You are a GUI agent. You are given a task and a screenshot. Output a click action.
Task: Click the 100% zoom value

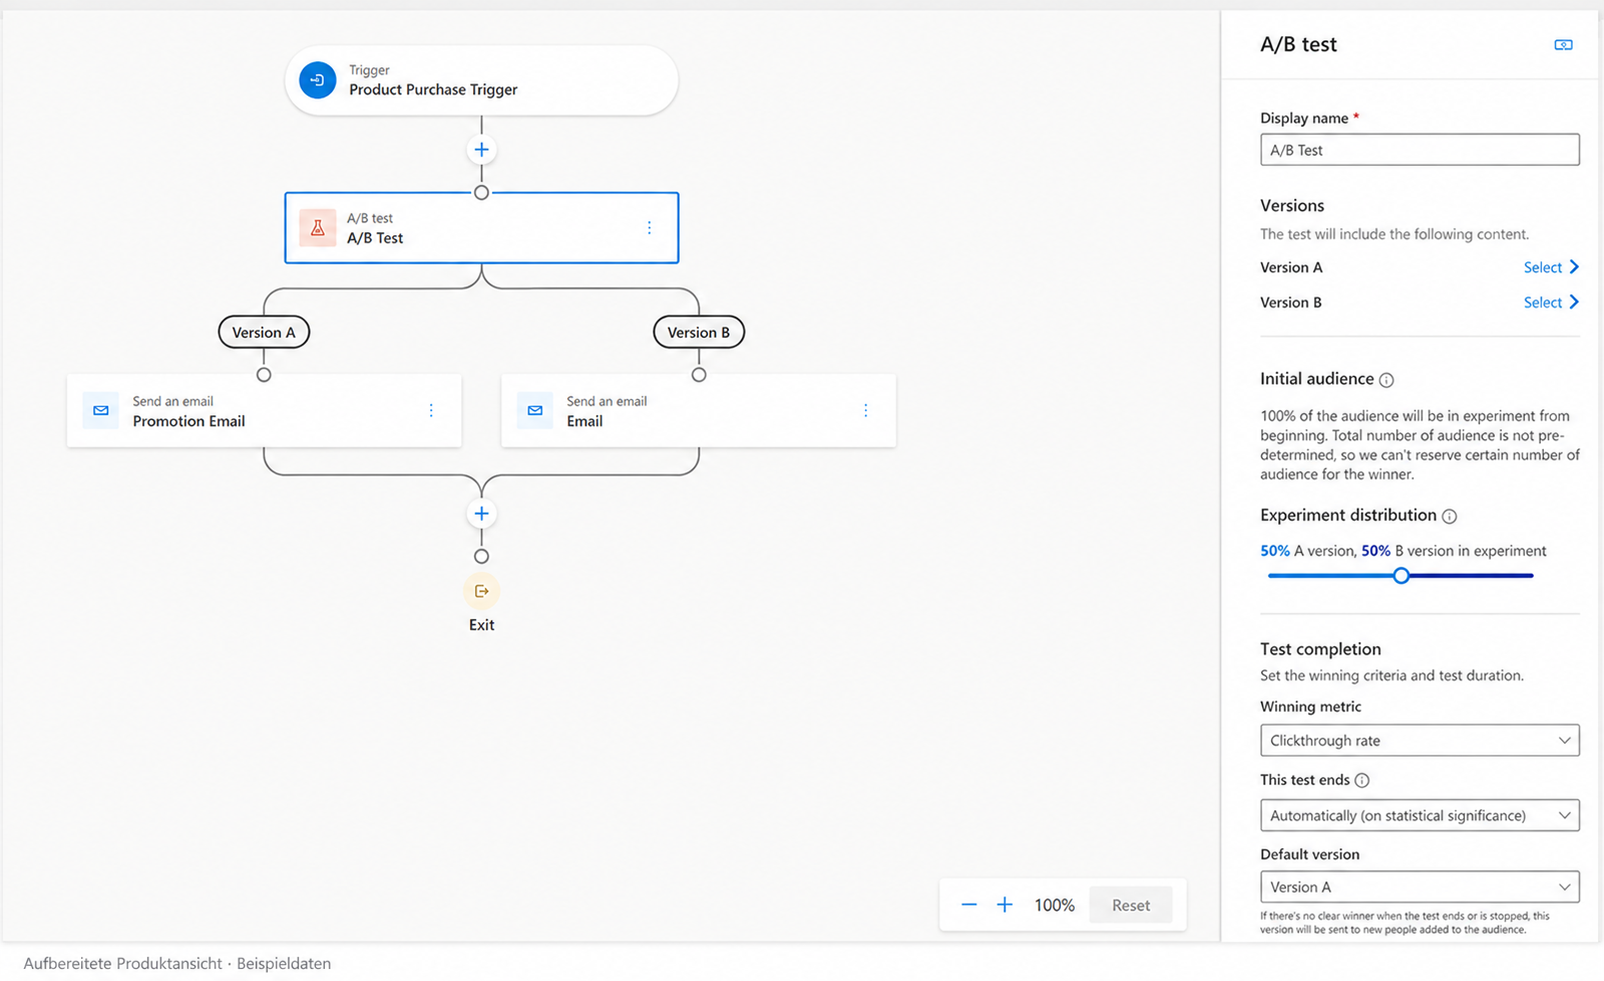click(1054, 905)
